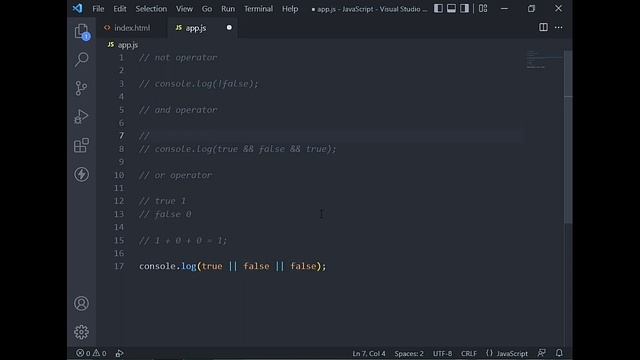Click the '// not operator' comment

coord(178,58)
